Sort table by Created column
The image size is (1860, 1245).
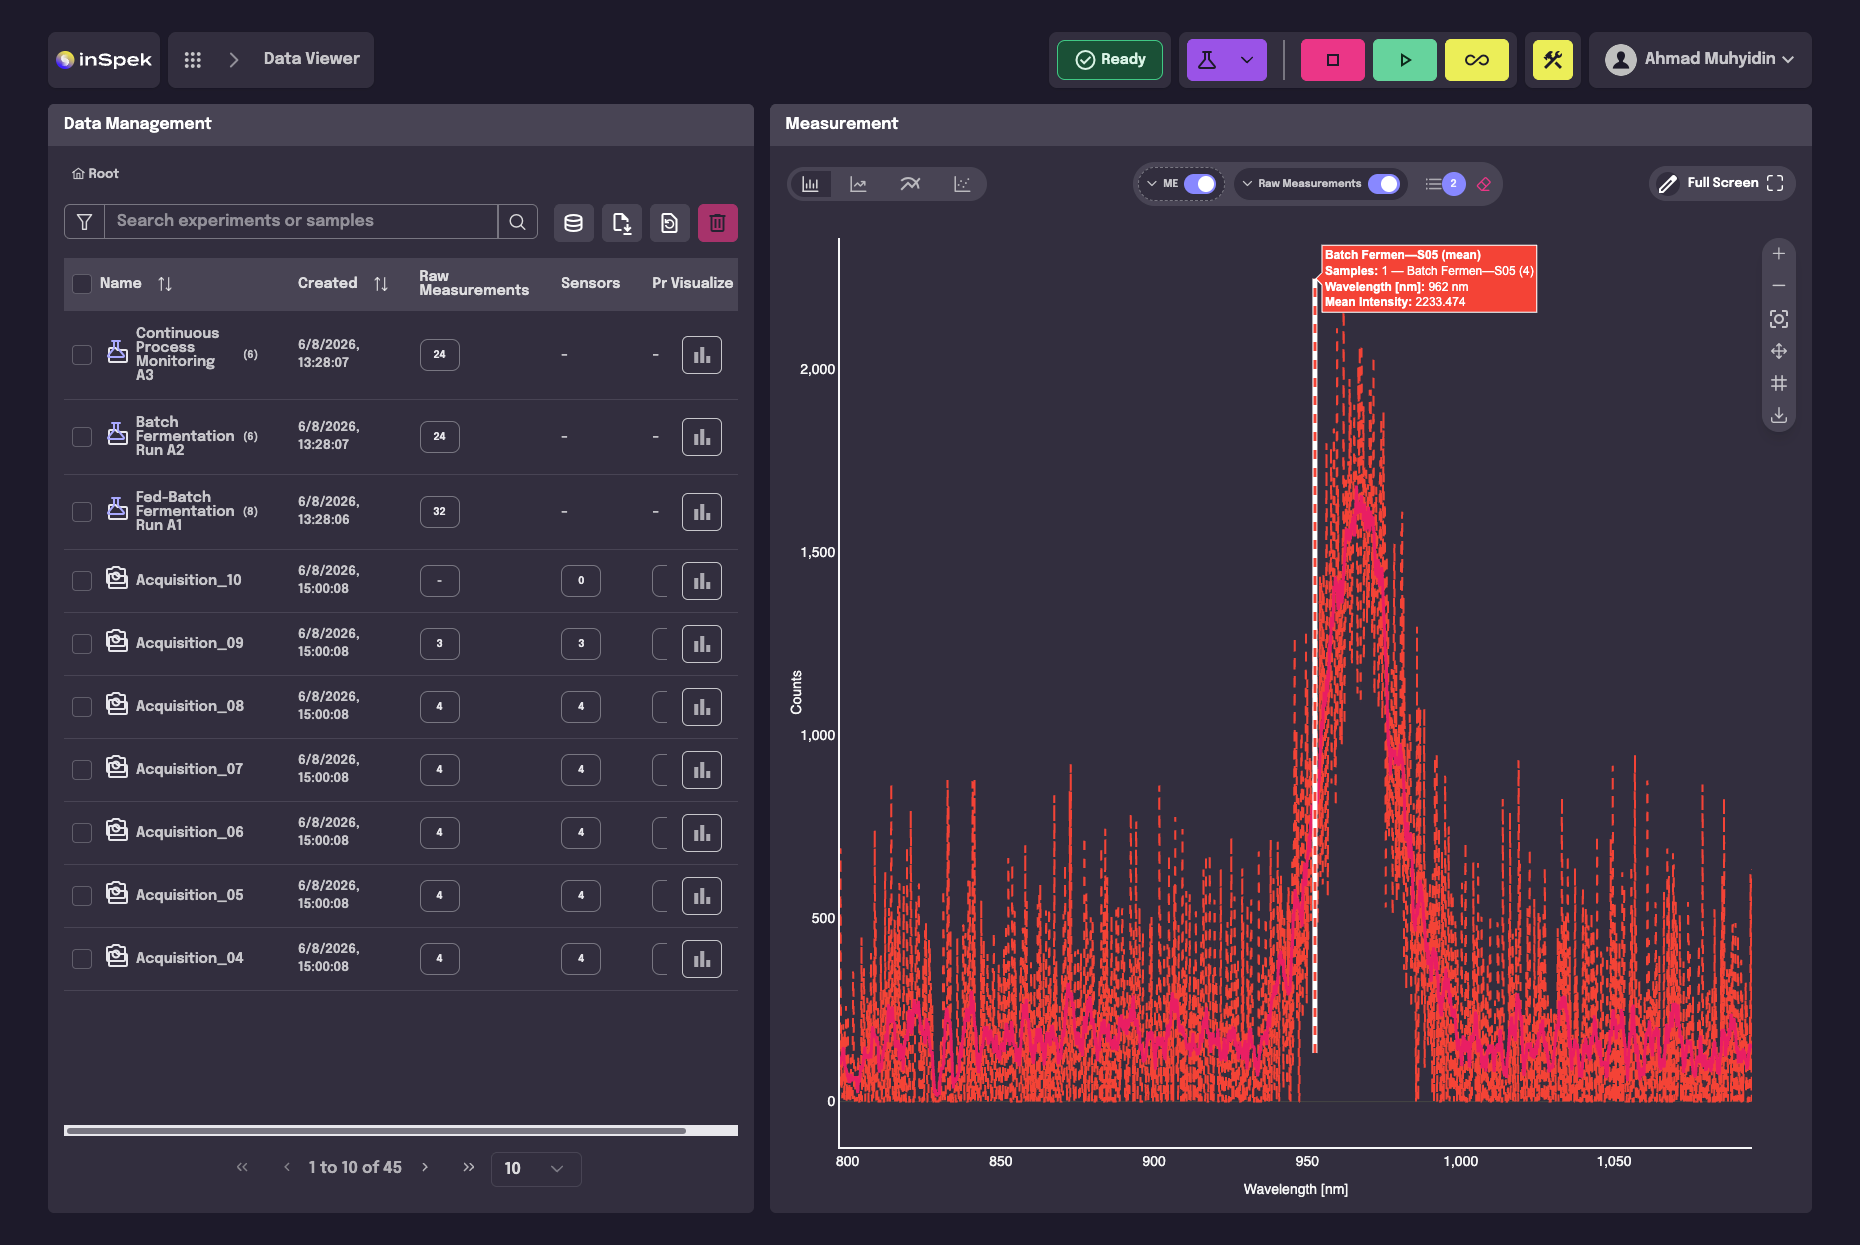tap(381, 284)
